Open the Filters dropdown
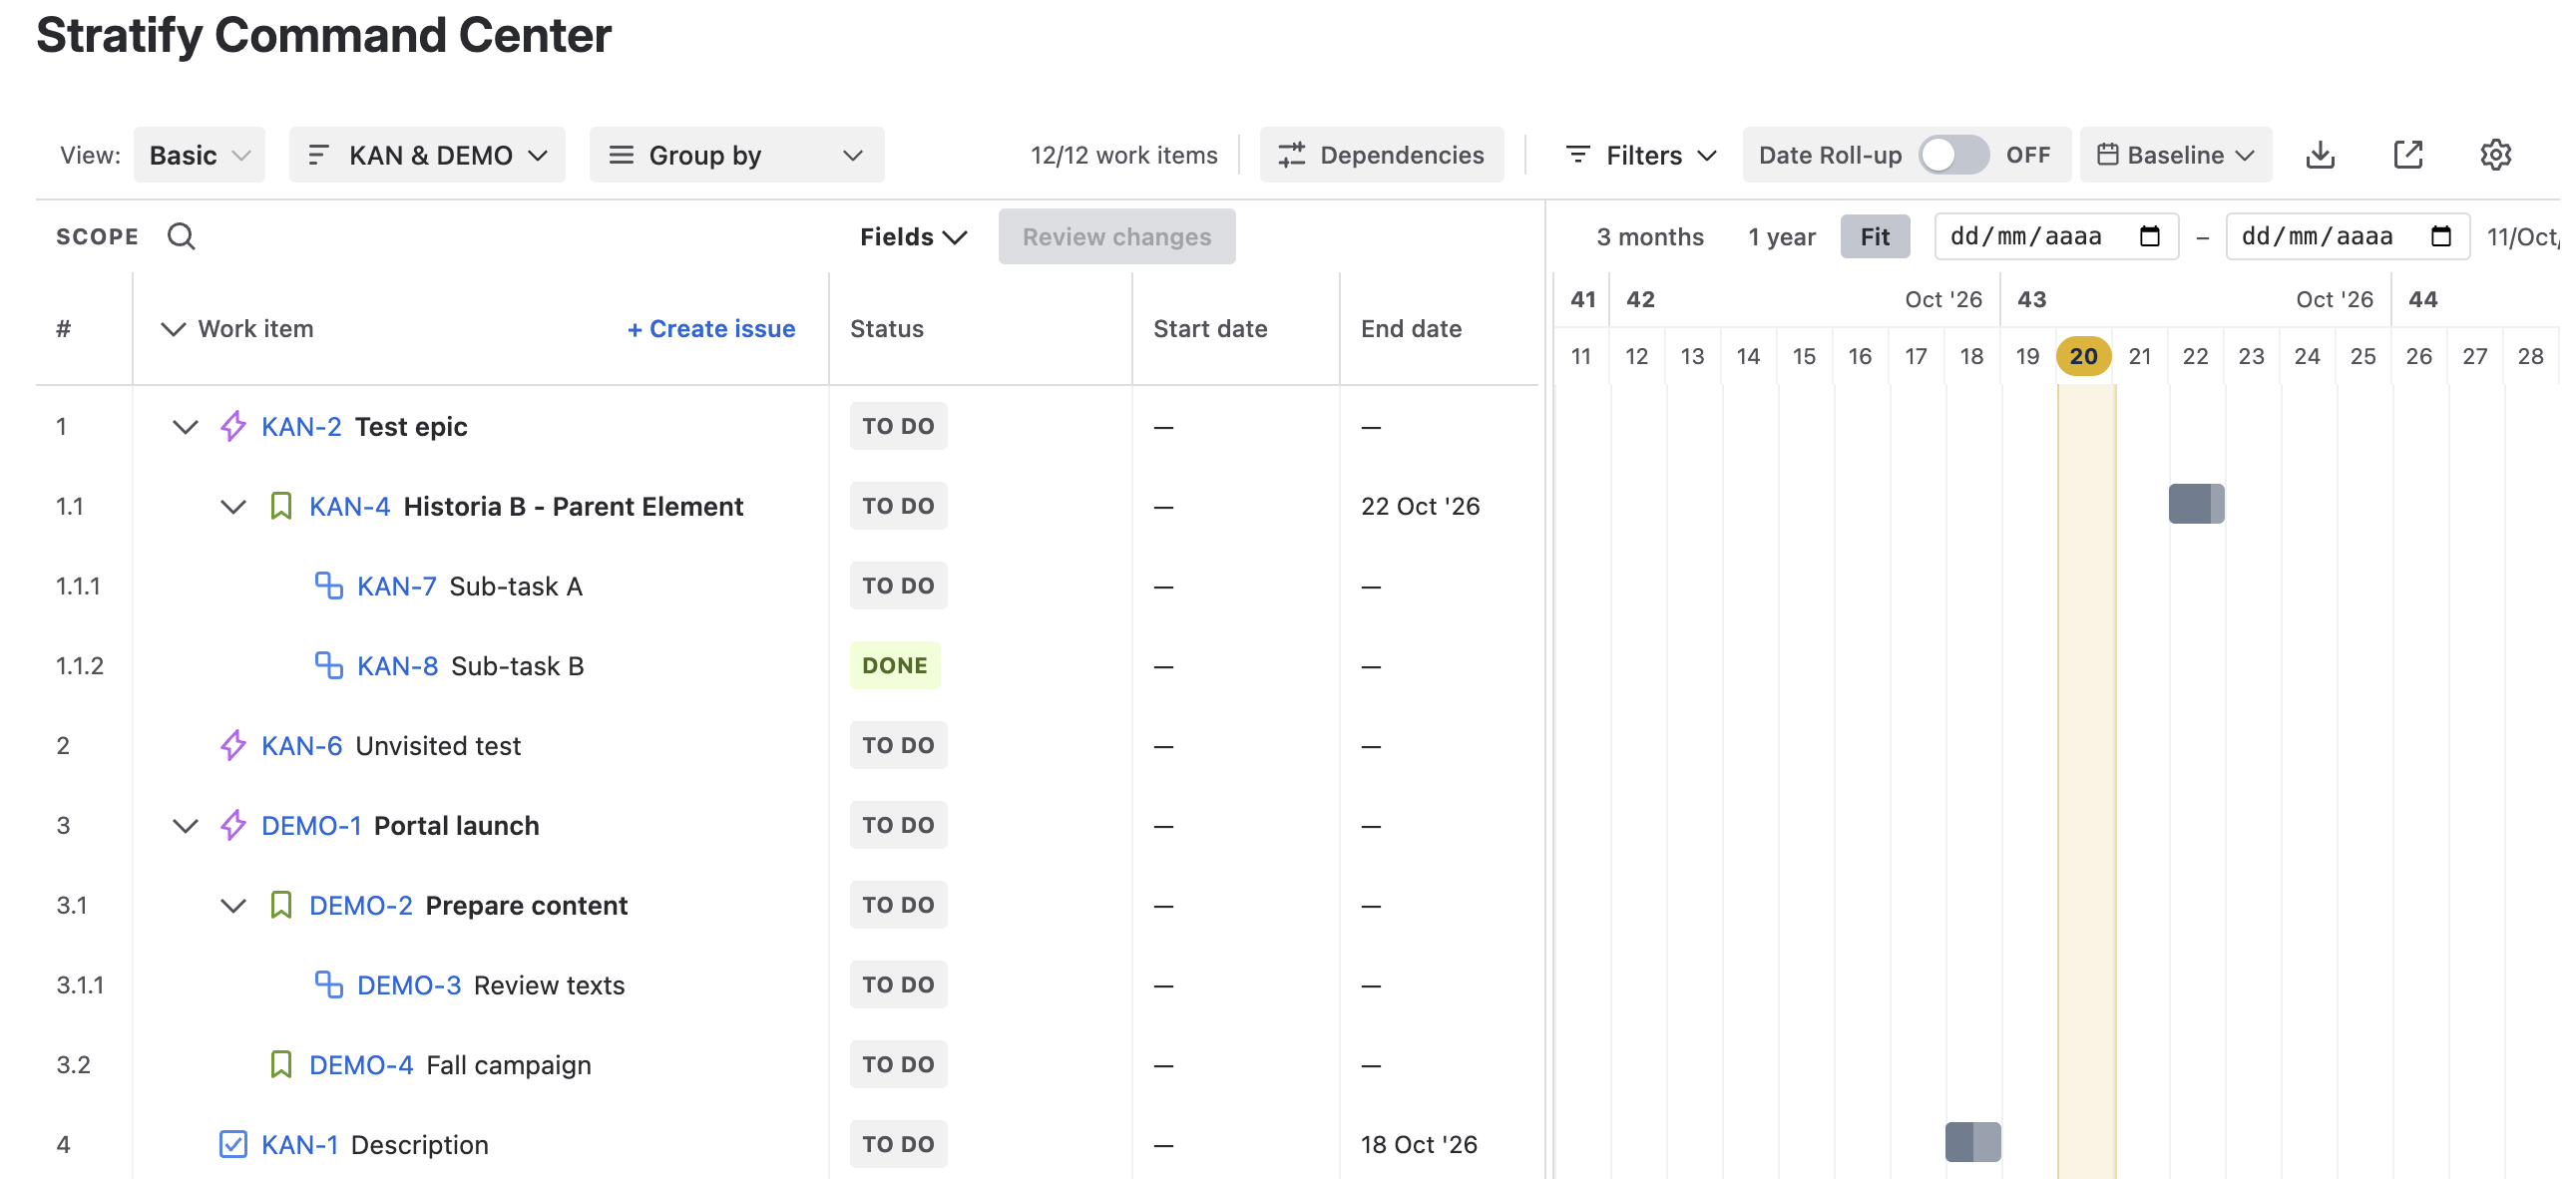The height and width of the screenshot is (1179, 2576). (x=1640, y=155)
